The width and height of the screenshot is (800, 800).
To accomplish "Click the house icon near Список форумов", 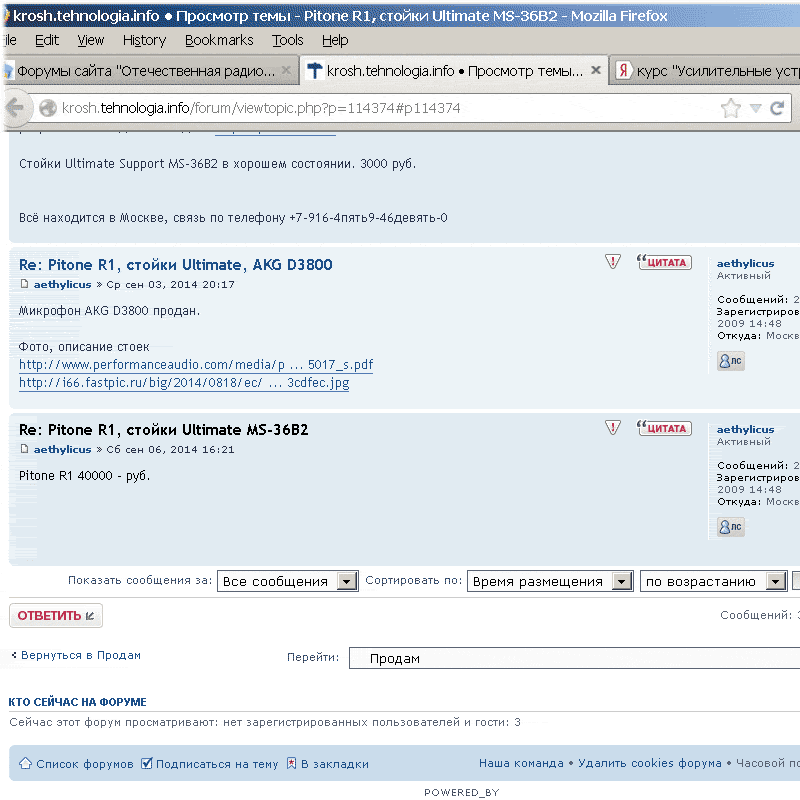I will point(25,763).
